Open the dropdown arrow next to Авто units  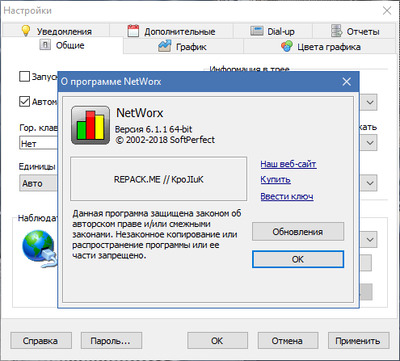point(370,183)
